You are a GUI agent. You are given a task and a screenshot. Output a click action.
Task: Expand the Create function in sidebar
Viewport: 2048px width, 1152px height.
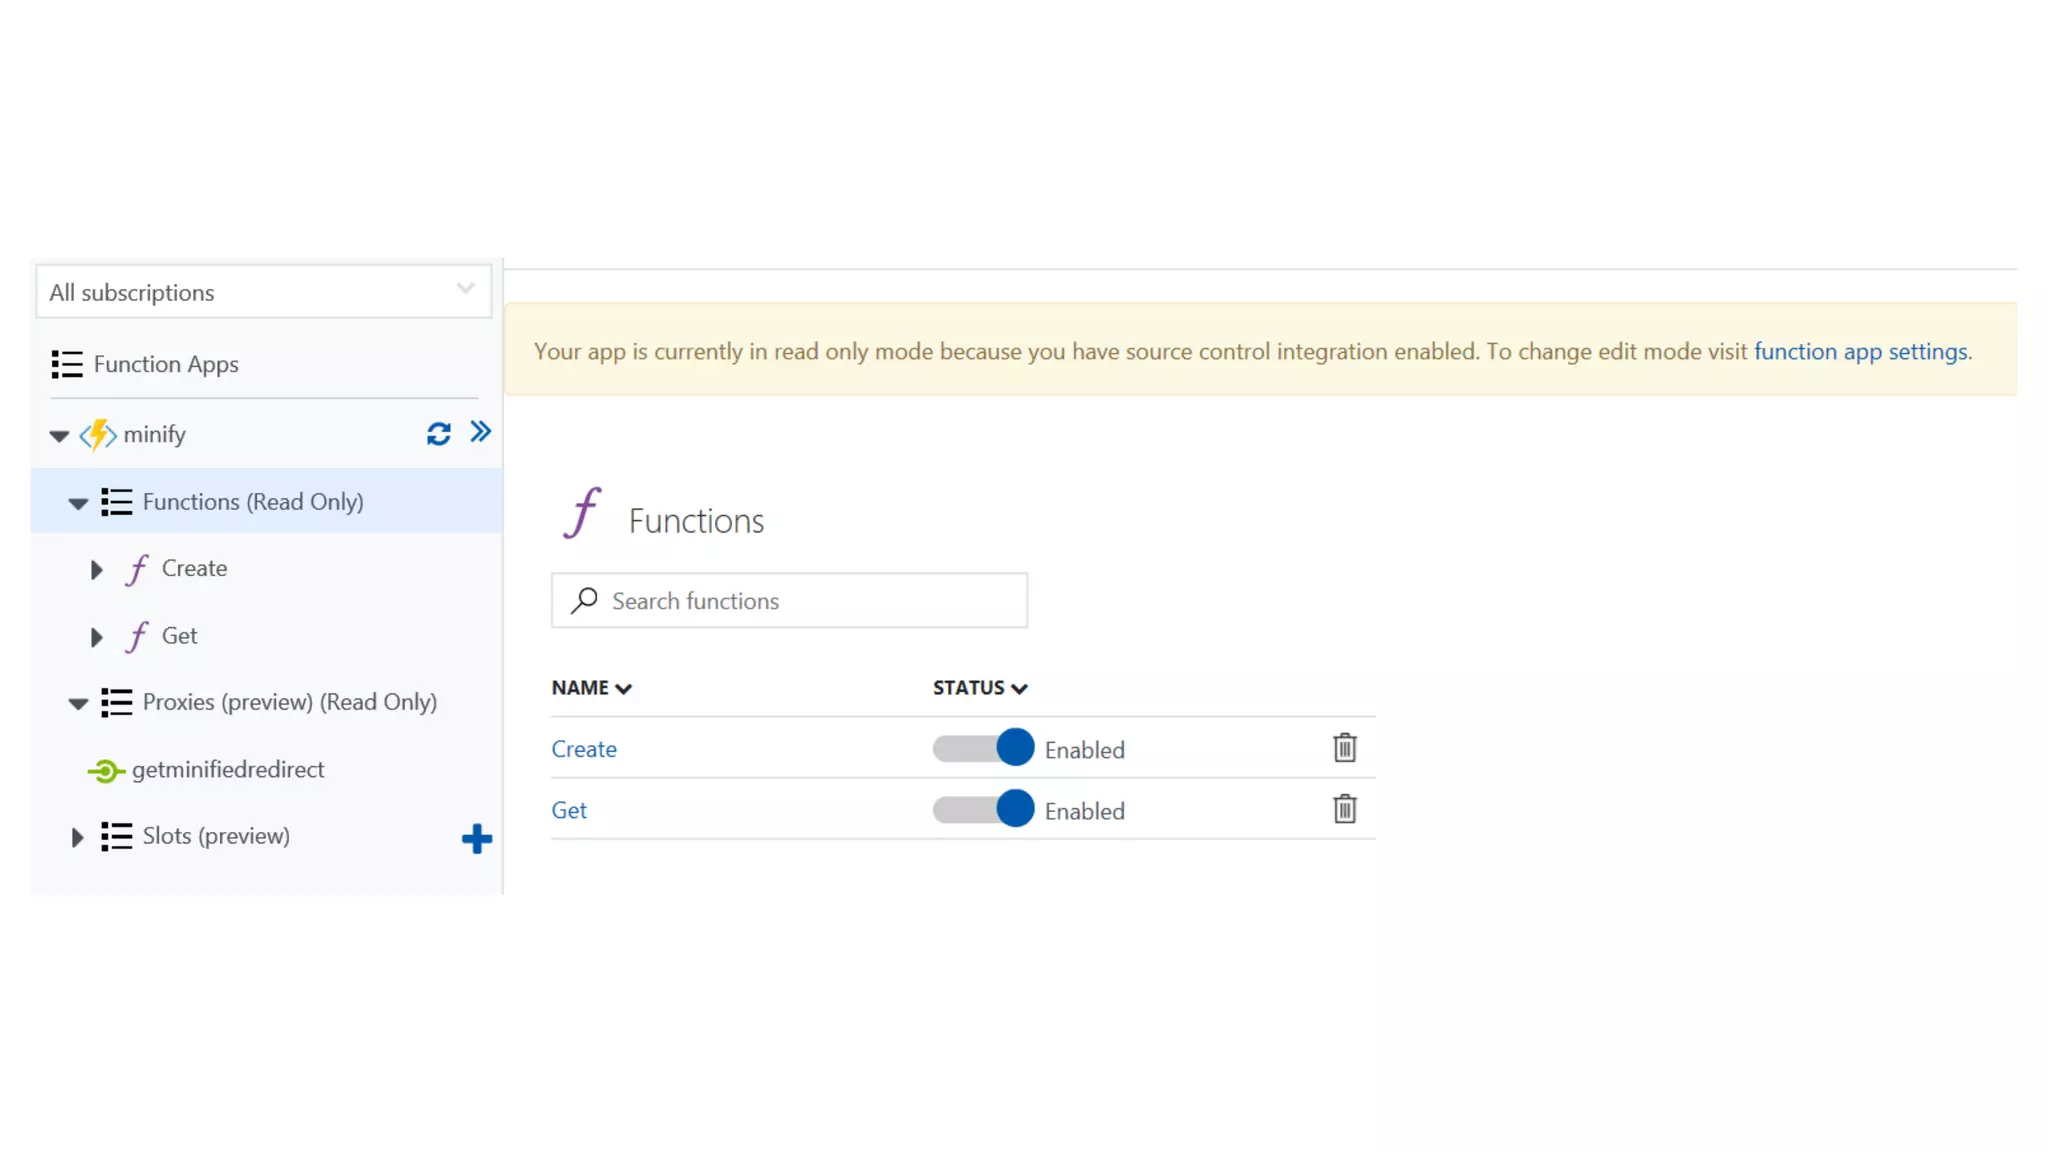click(96, 570)
